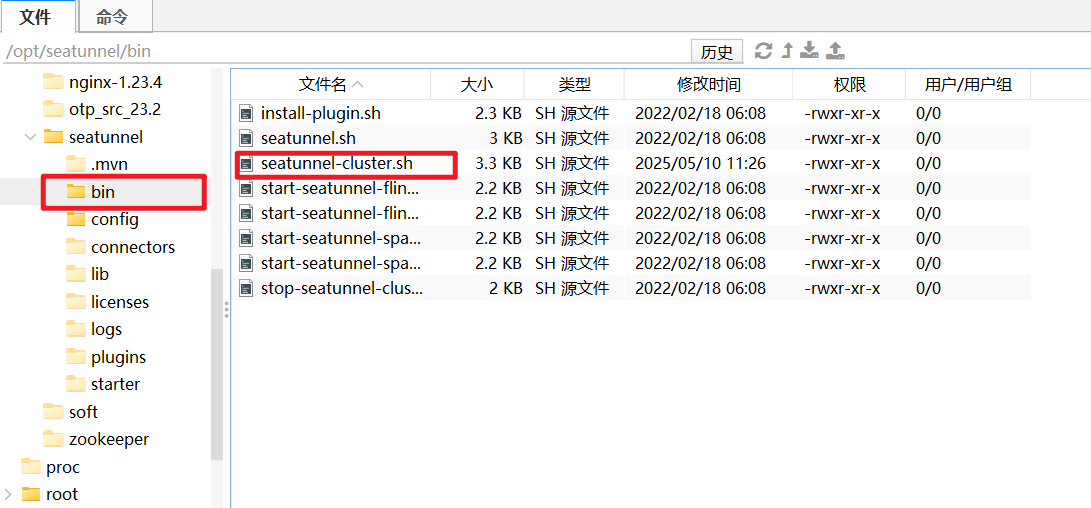The height and width of the screenshot is (508, 1091).
Task: Open the soft folder in the tree
Action: coord(83,412)
